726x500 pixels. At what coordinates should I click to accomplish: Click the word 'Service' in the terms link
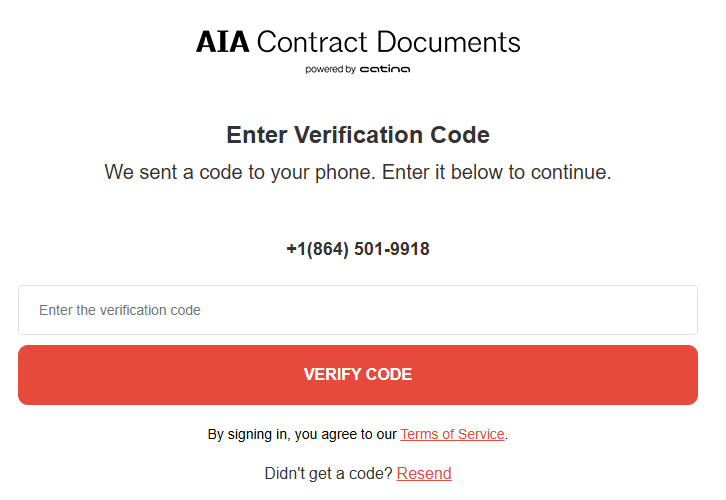479,434
